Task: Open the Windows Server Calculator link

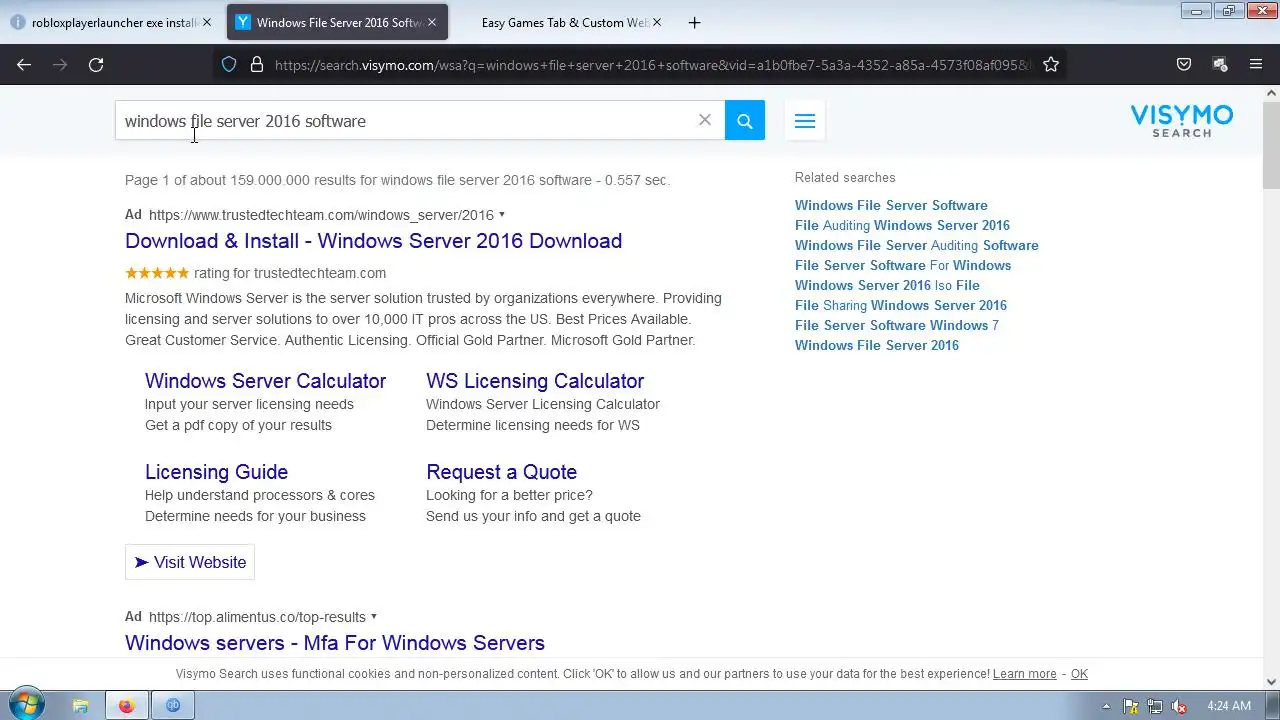Action: 265,381
